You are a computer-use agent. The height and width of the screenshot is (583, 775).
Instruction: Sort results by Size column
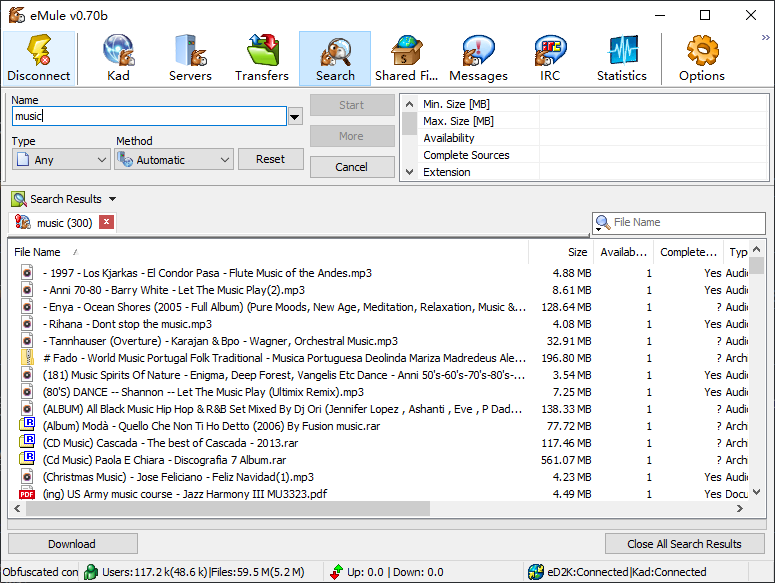pyautogui.click(x=577, y=252)
